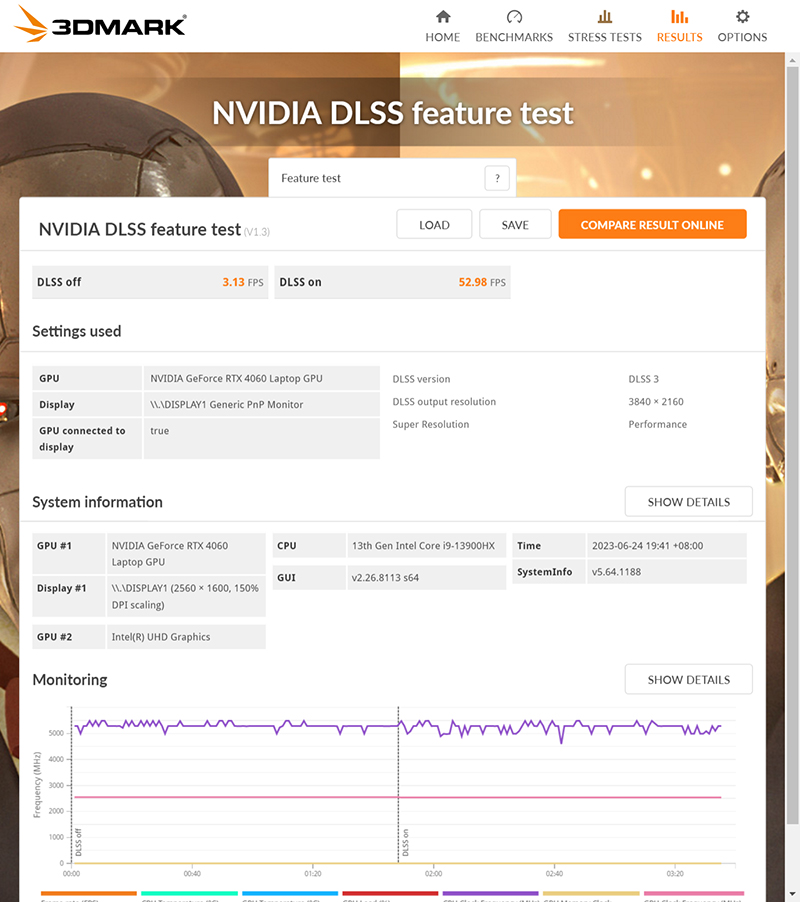This screenshot has height=902, width=800.
Task: Click the Display #1 2560 × 1600 value
Action: 185,597
